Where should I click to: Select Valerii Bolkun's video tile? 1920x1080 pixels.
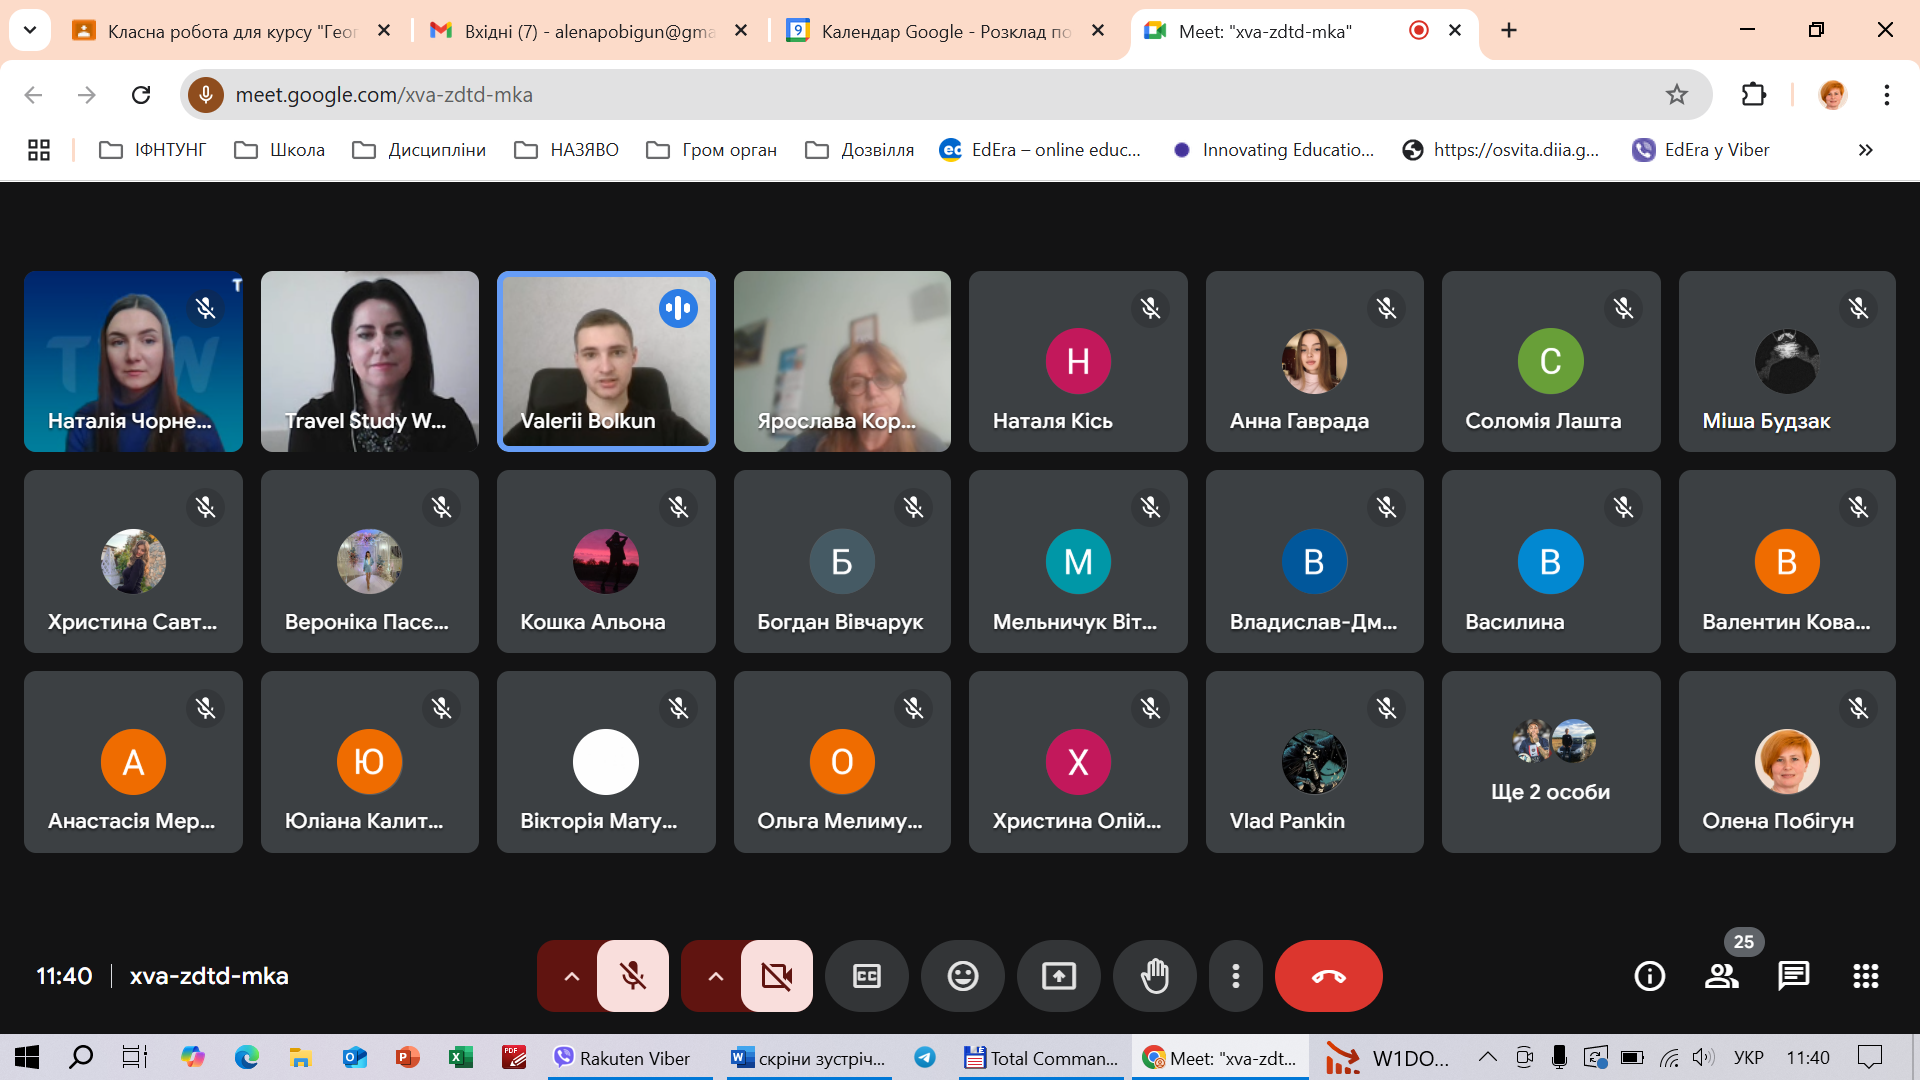pyautogui.click(x=606, y=362)
